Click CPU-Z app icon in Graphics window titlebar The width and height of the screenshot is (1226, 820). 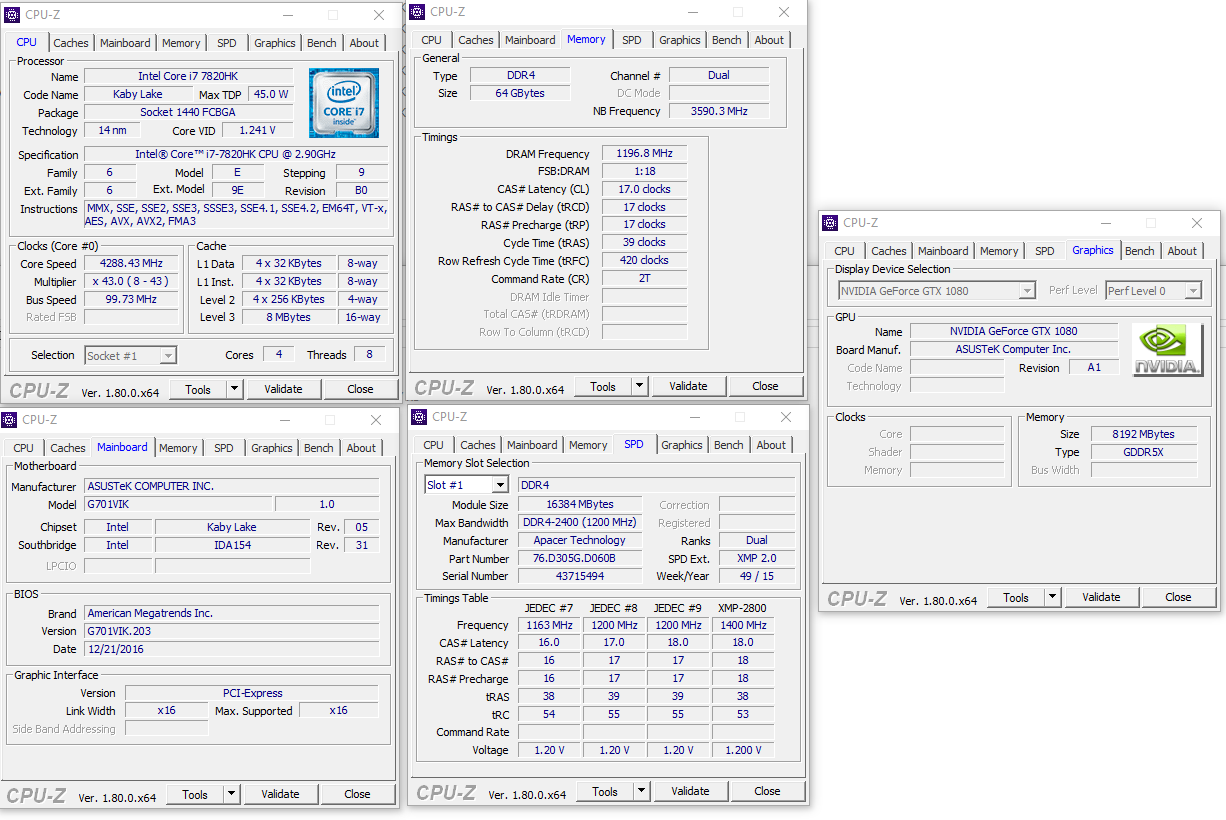[x=830, y=223]
